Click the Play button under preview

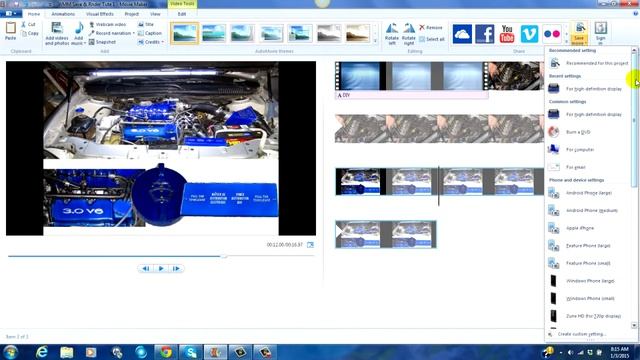(x=161, y=269)
